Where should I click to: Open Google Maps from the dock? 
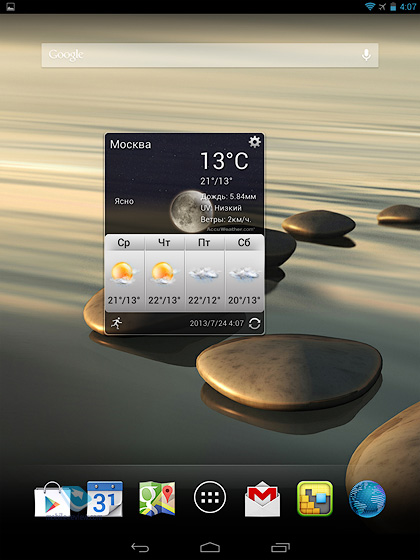coord(157,498)
